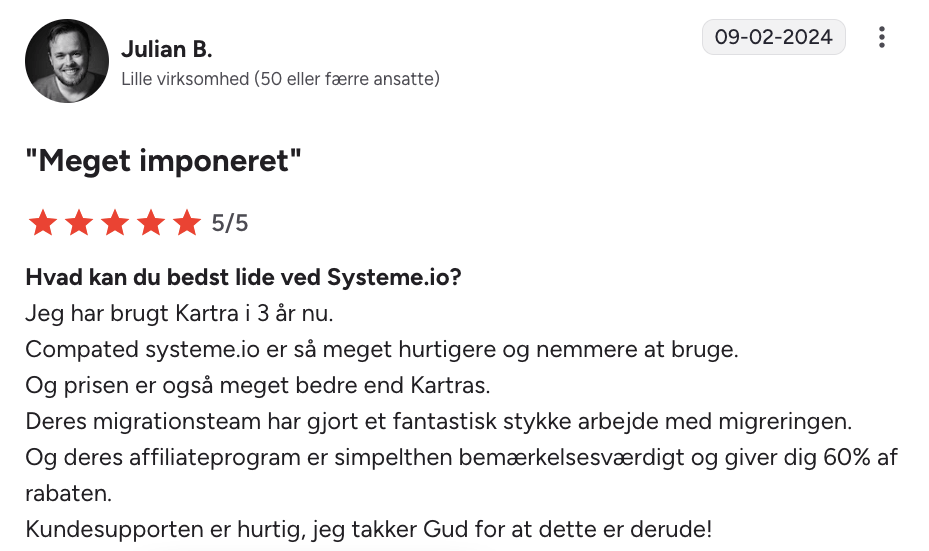929x551 pixels.
Task: Click the 09-02-2024 date badge
Action: click(x=774, y=37)
